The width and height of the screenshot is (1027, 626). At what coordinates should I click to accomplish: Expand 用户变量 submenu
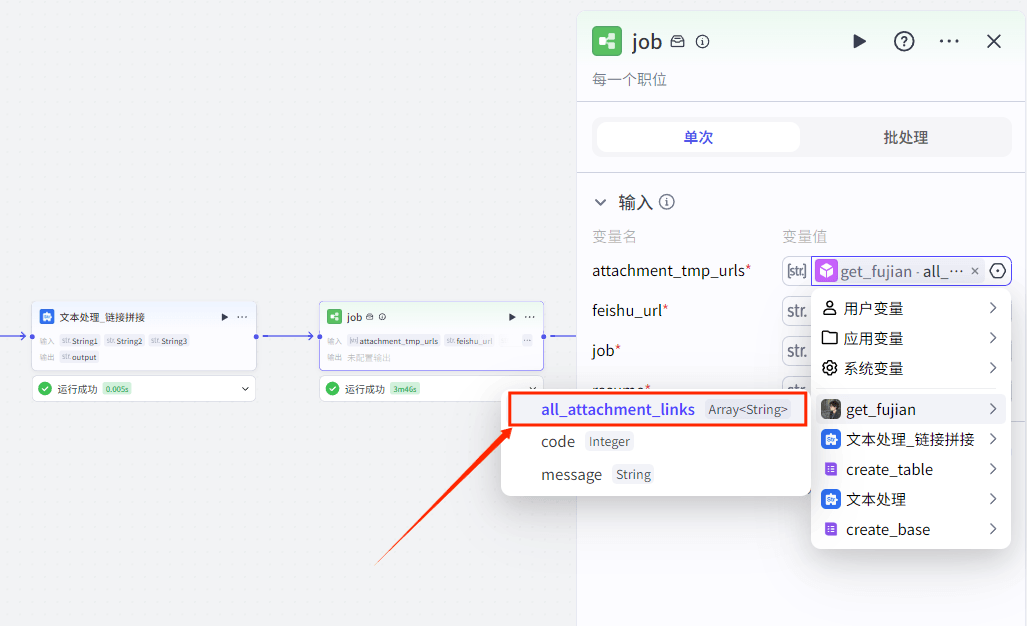pos(910,308)
